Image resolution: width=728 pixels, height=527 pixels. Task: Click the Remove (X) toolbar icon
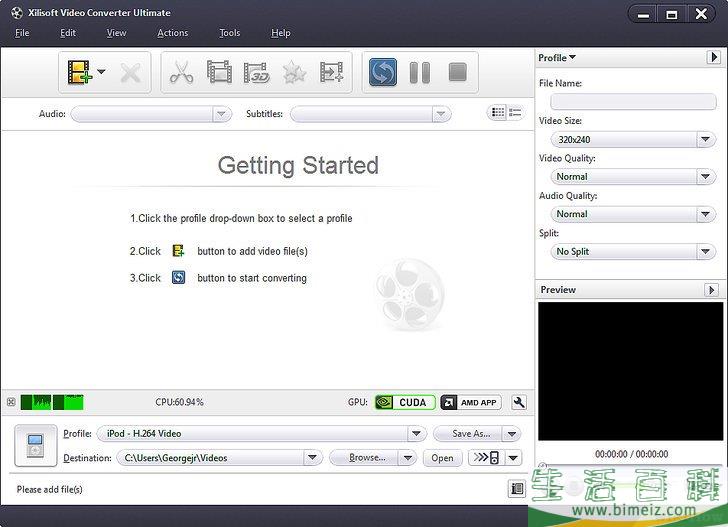[x=130, y=73]
